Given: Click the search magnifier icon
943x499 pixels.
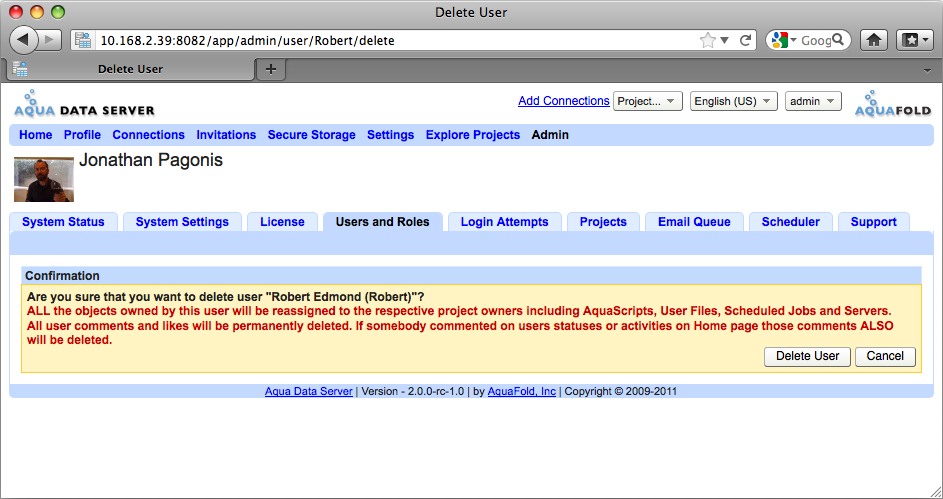Looking at the screenshot, I should click(x=838, y=40).
